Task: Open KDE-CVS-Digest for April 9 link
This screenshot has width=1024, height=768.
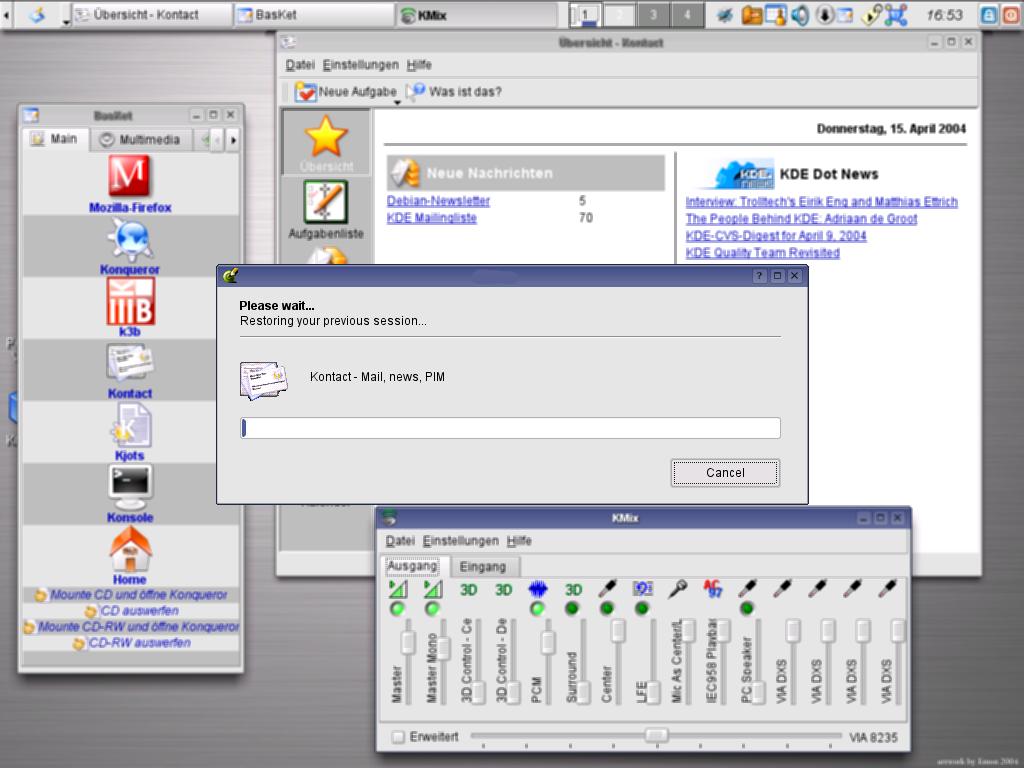Action: click(776, 236)
